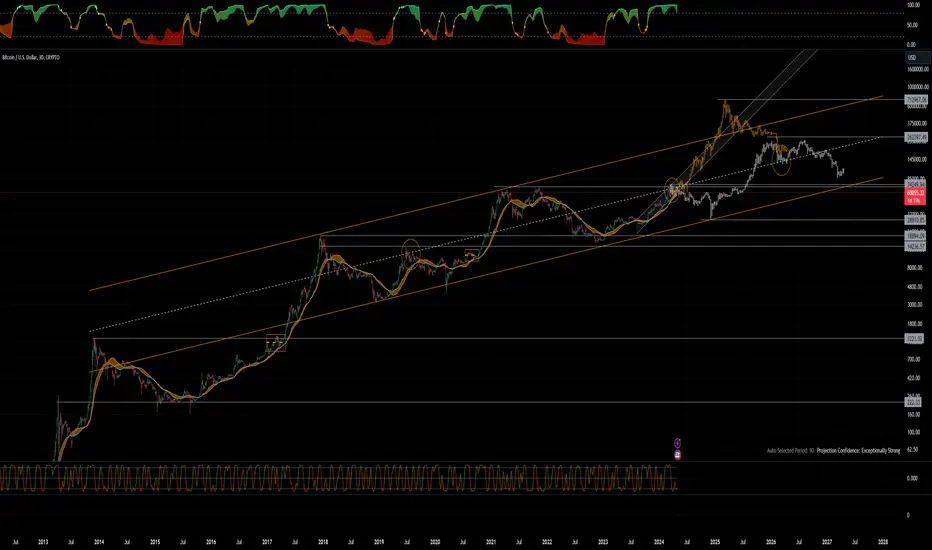932x550 pixels.
Task: Click the 2020 label on time axis
Action: [434, 542]
